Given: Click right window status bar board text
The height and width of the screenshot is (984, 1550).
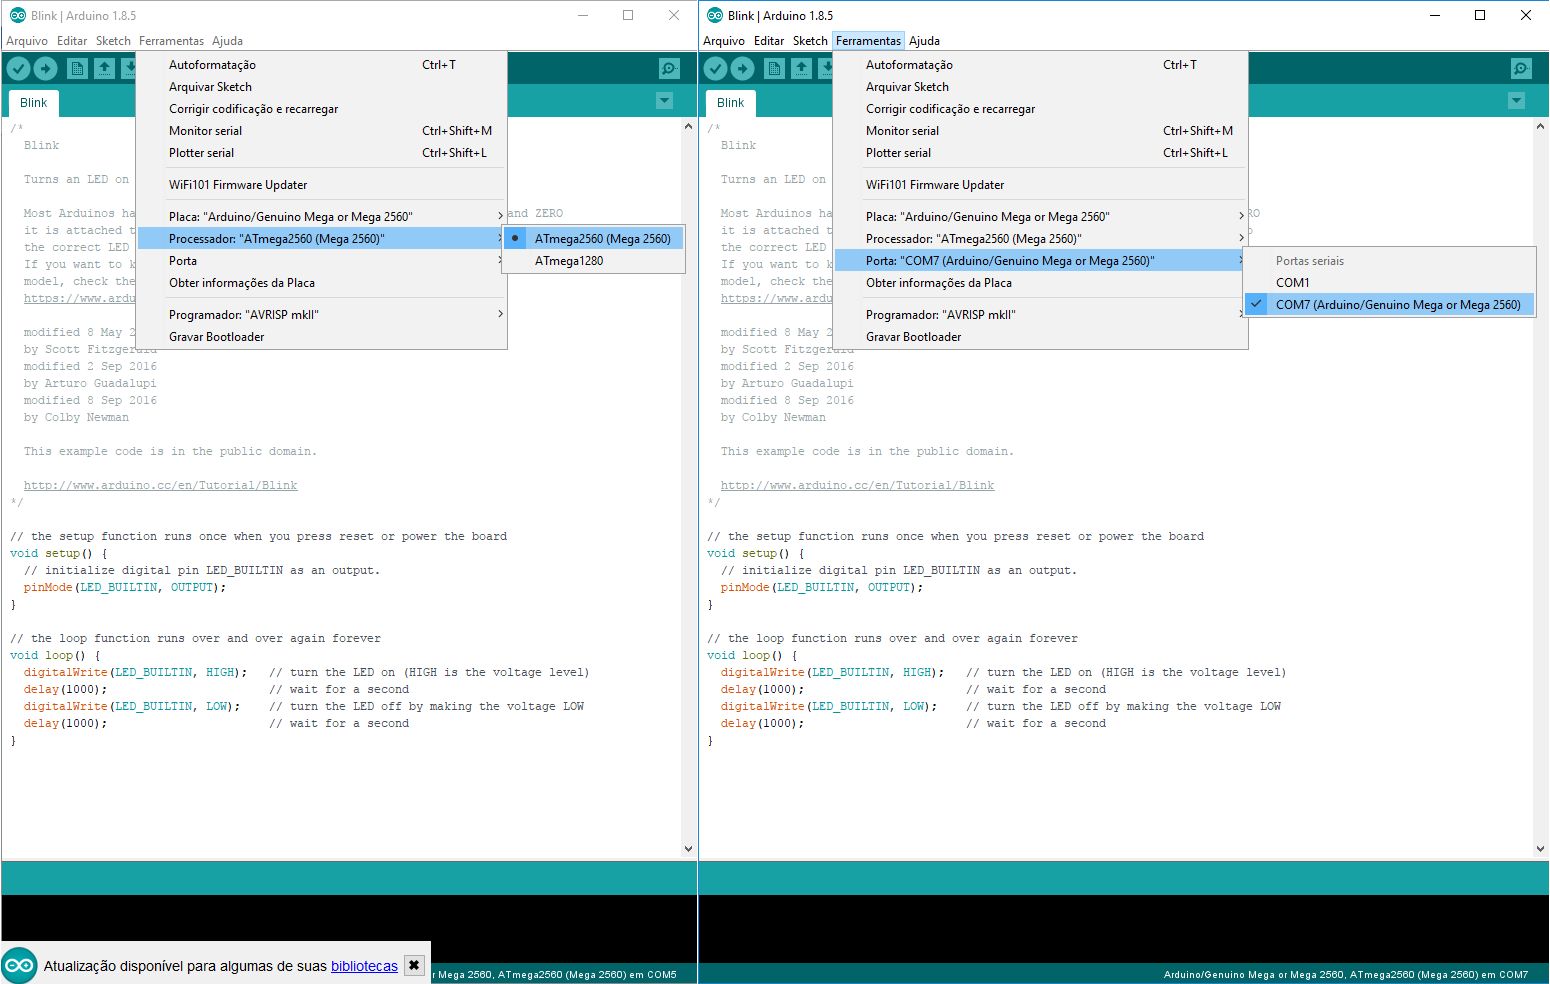Looking at the screenshot, I should [1345, 974].
